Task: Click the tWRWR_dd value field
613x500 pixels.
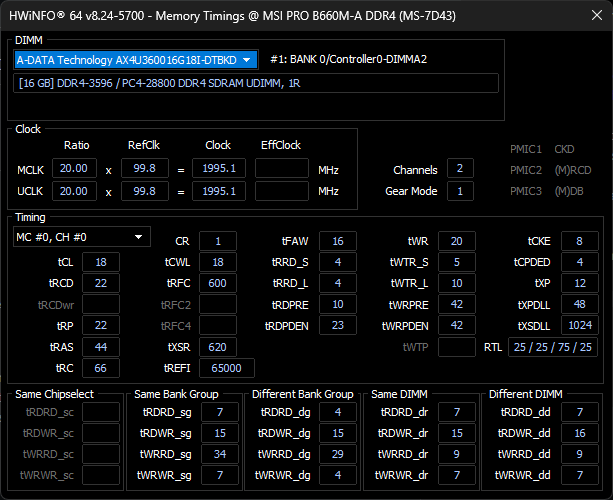Action: tap(580, 475)
